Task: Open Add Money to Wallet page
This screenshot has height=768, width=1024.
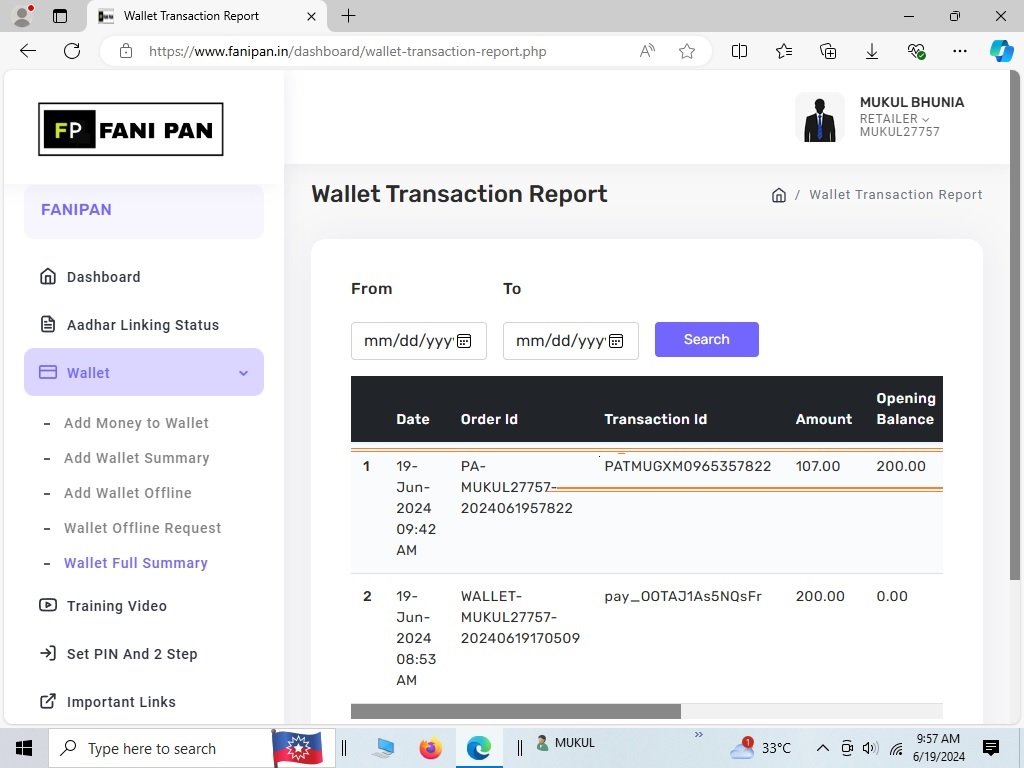Action: click(x=136, y=423)
